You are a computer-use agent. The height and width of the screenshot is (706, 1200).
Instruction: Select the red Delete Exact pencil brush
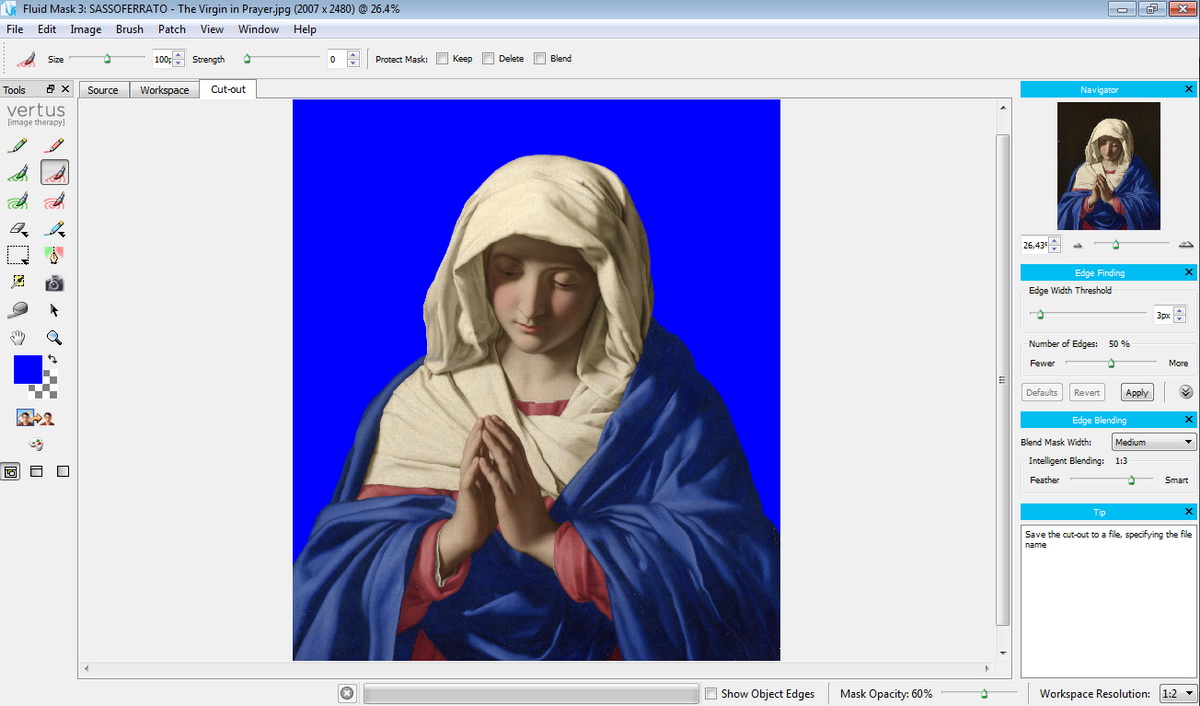pos(55,145)
